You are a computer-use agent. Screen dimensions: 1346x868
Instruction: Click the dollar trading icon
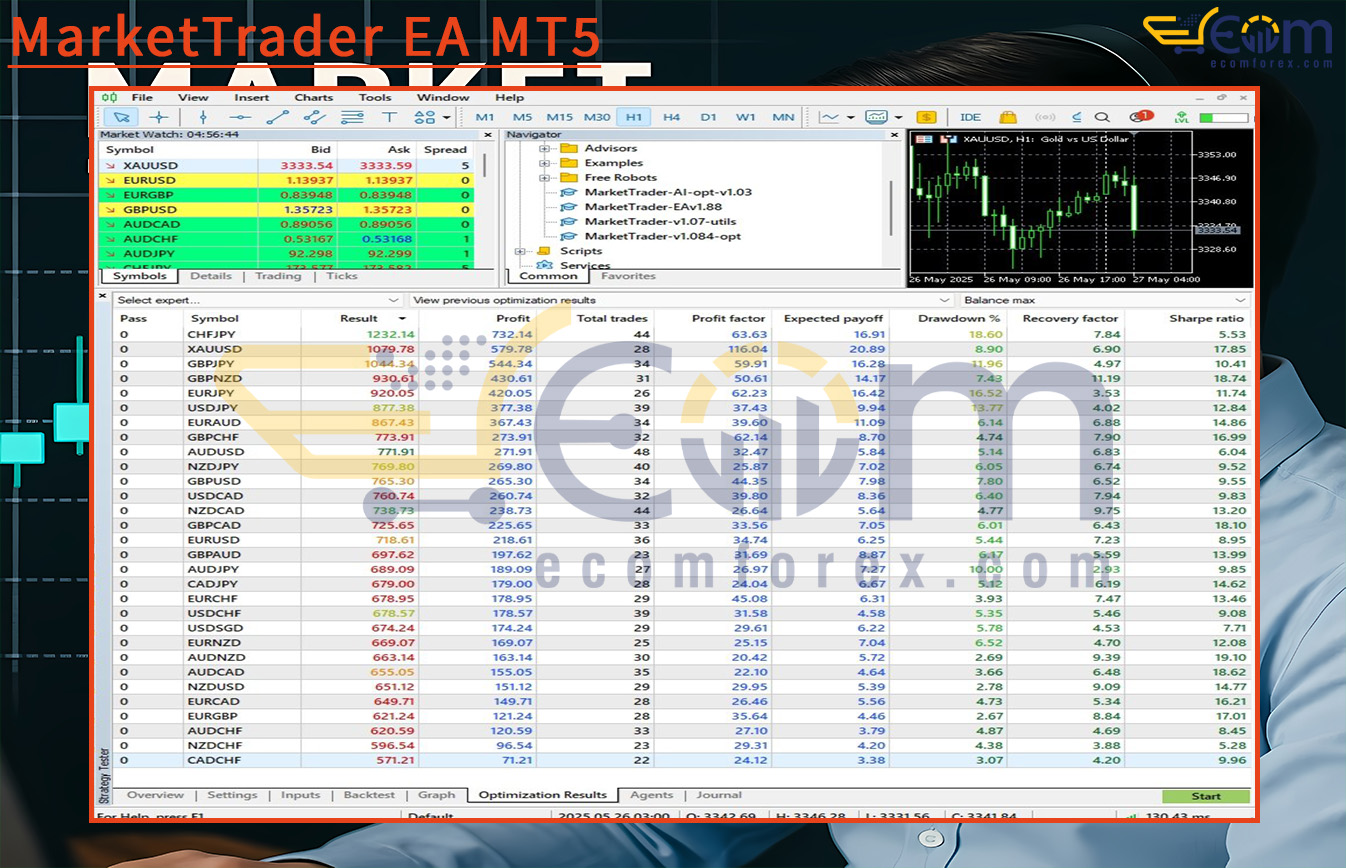[x=926, y=117]
